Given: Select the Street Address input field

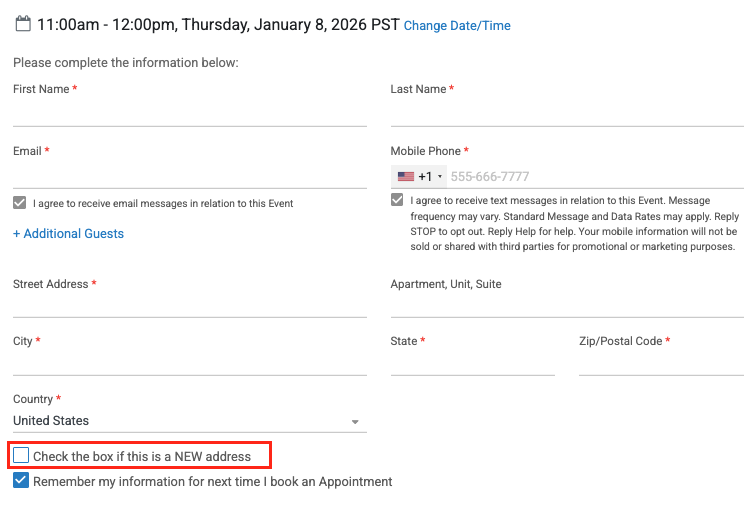Looking at the screenshot, I should (x=189, y=306).
